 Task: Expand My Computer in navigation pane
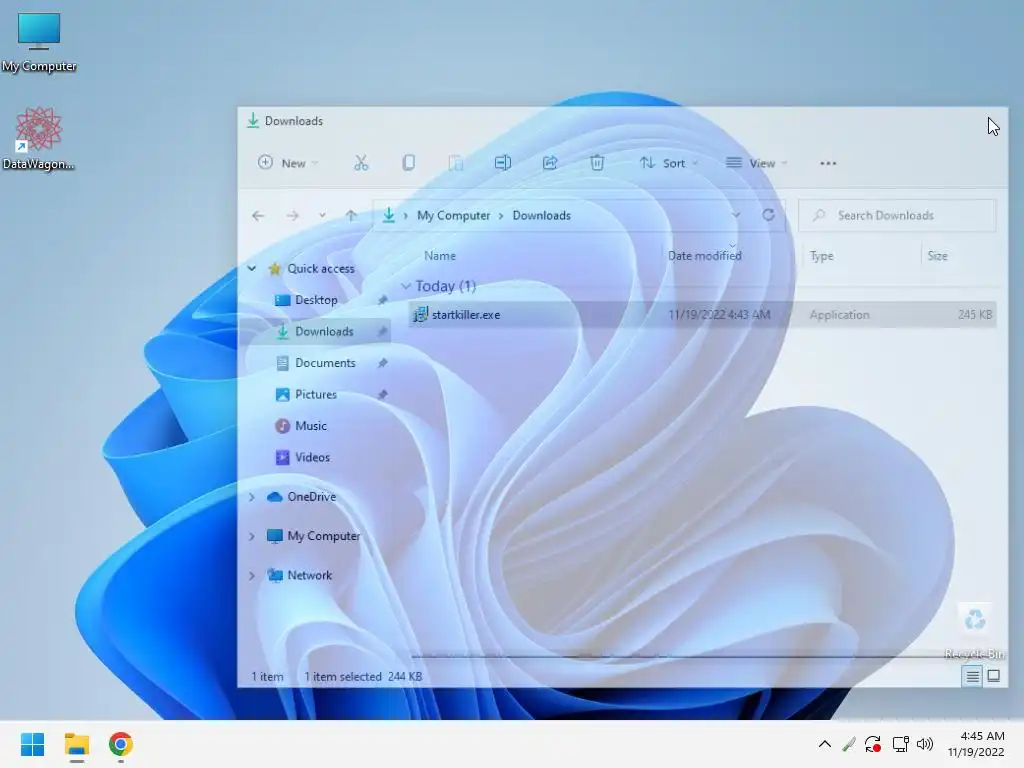(251, 536)
